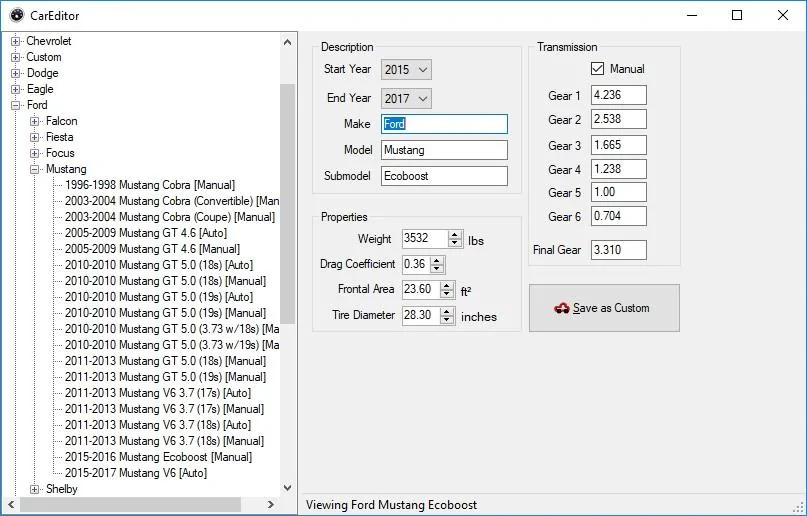Increase Weight with the up arrow

click(454, 234)
